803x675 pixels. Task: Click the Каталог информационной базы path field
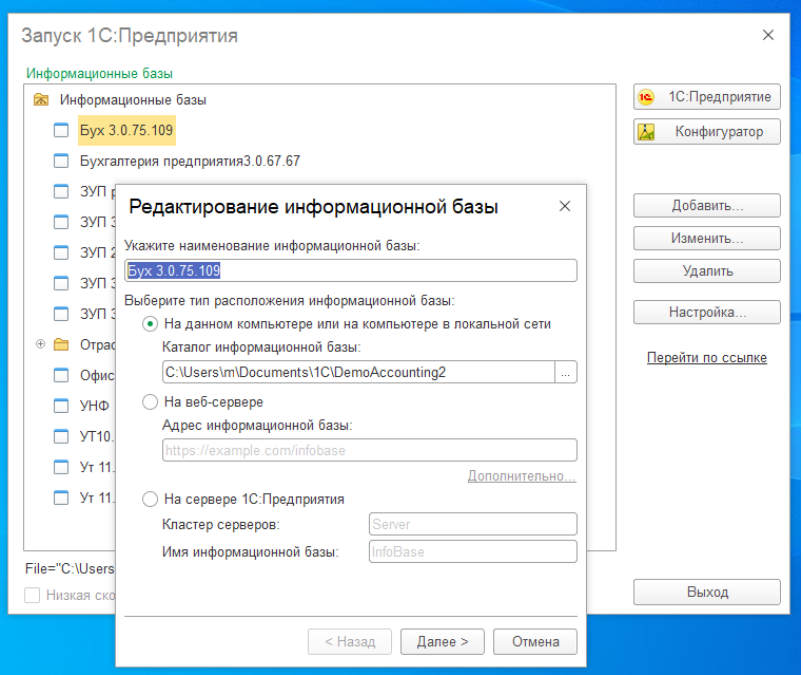tap(358, 372)
